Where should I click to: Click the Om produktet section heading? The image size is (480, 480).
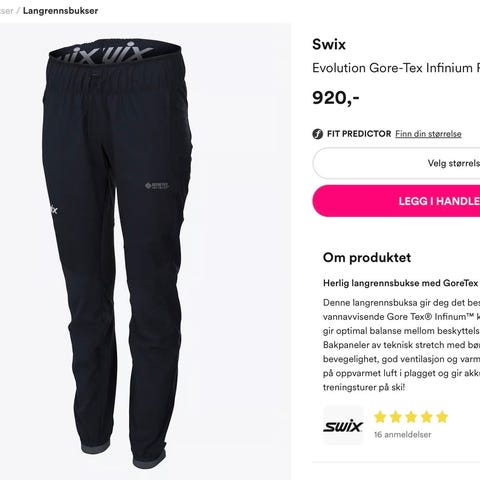(367, 258)
